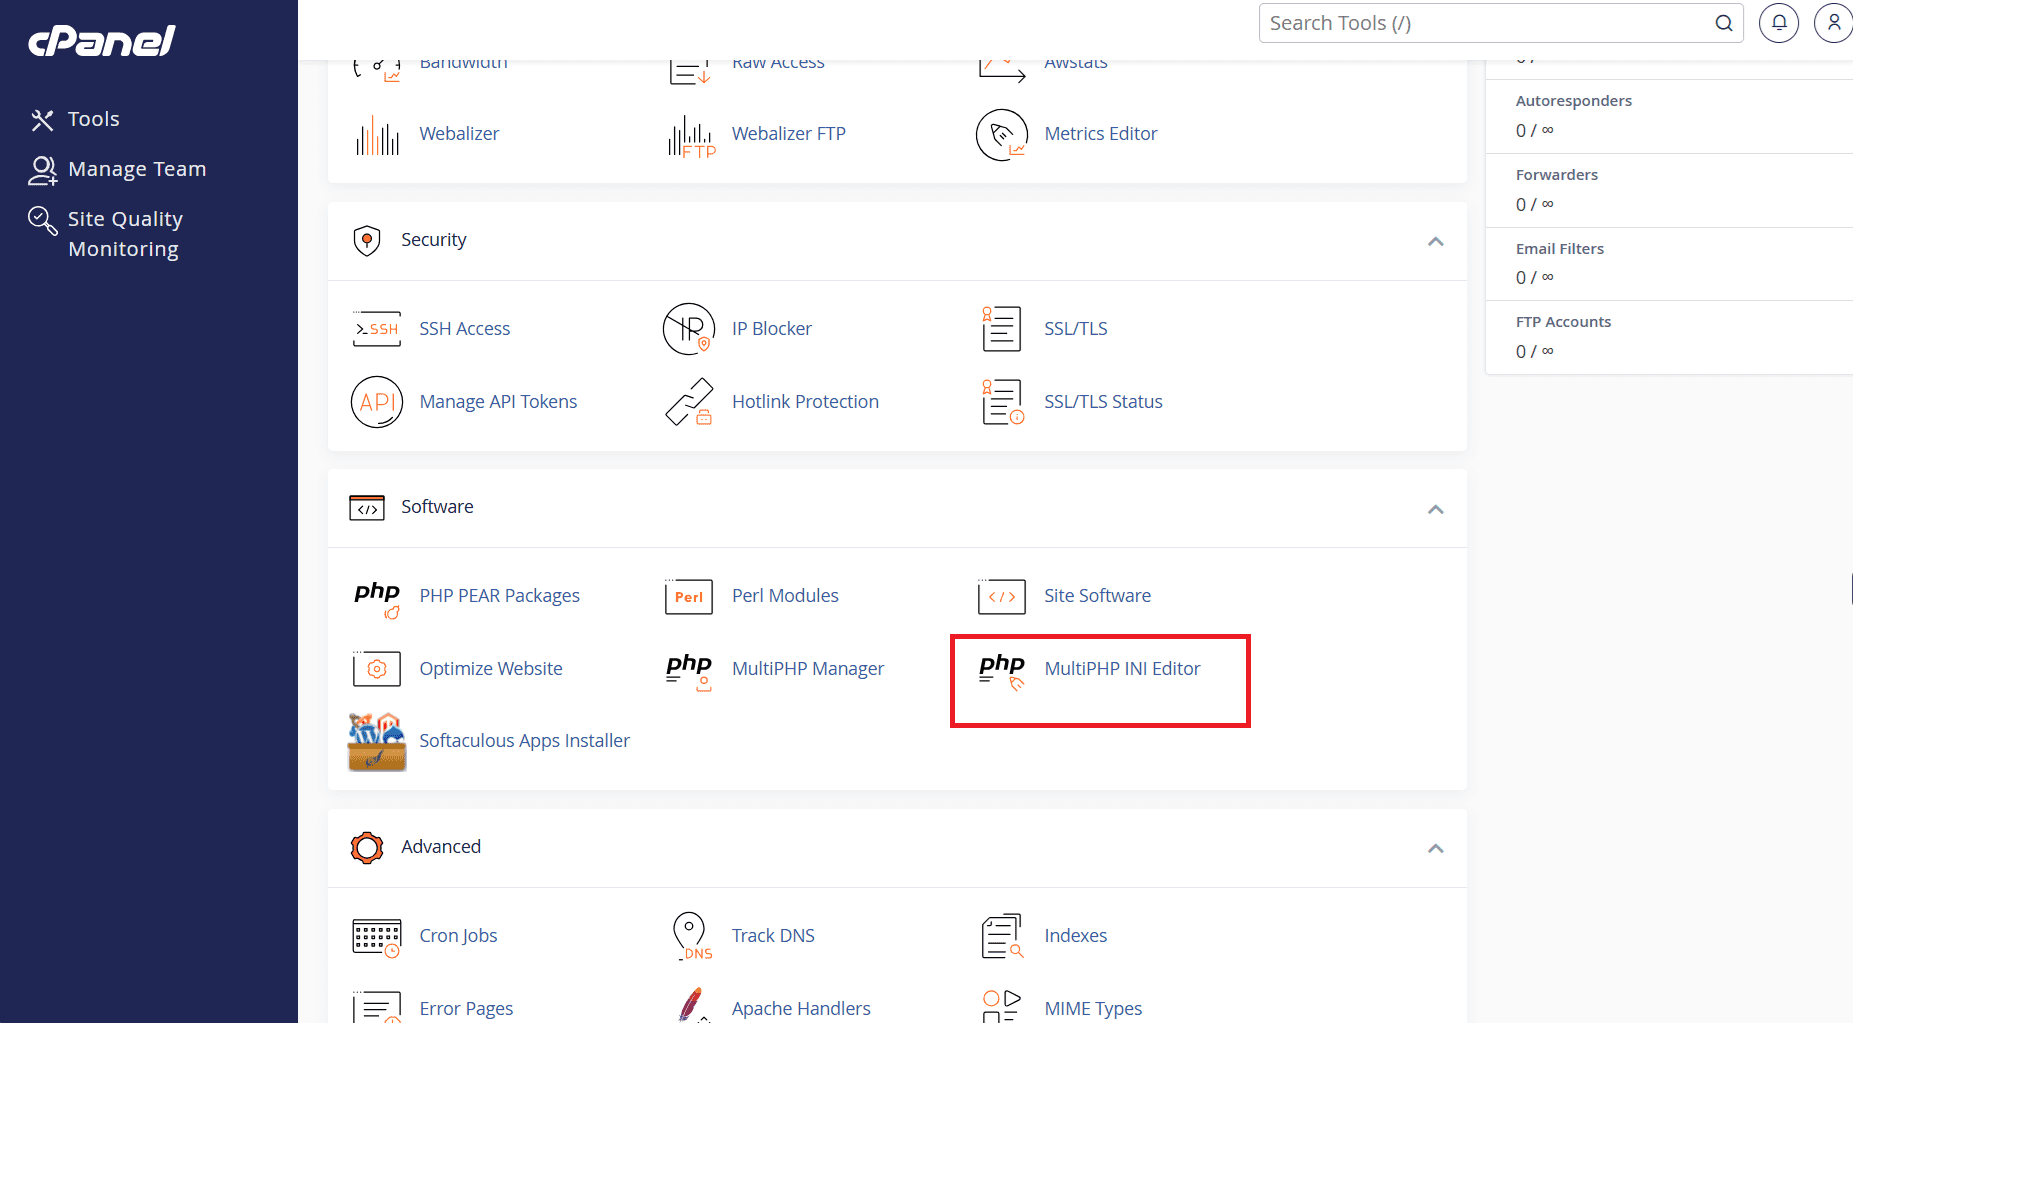Click the Manage API Tokens icon
The width and height of the screenshot is (2034, 1190).
point(376,402)
